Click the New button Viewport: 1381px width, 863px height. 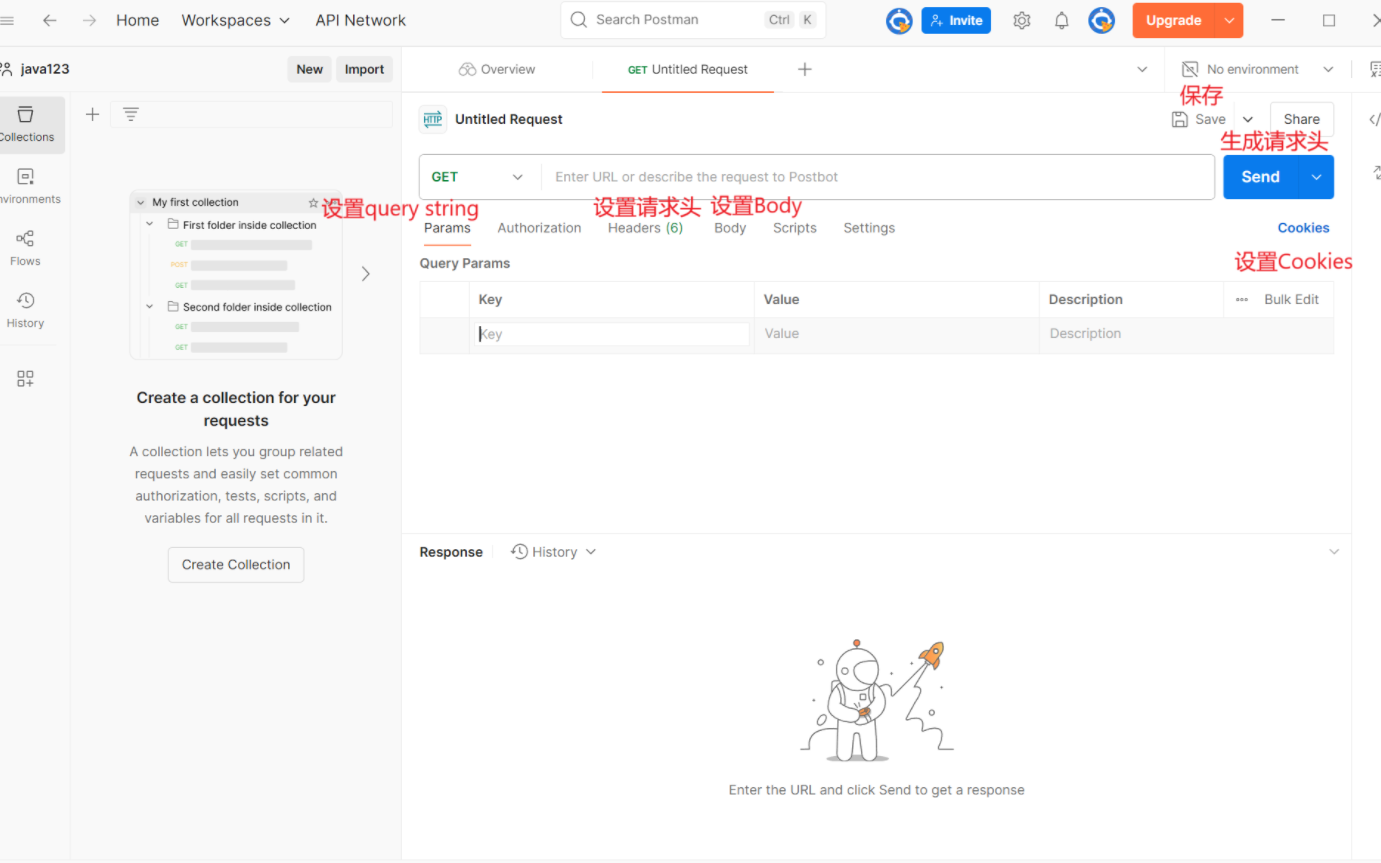tap(310, 69)
